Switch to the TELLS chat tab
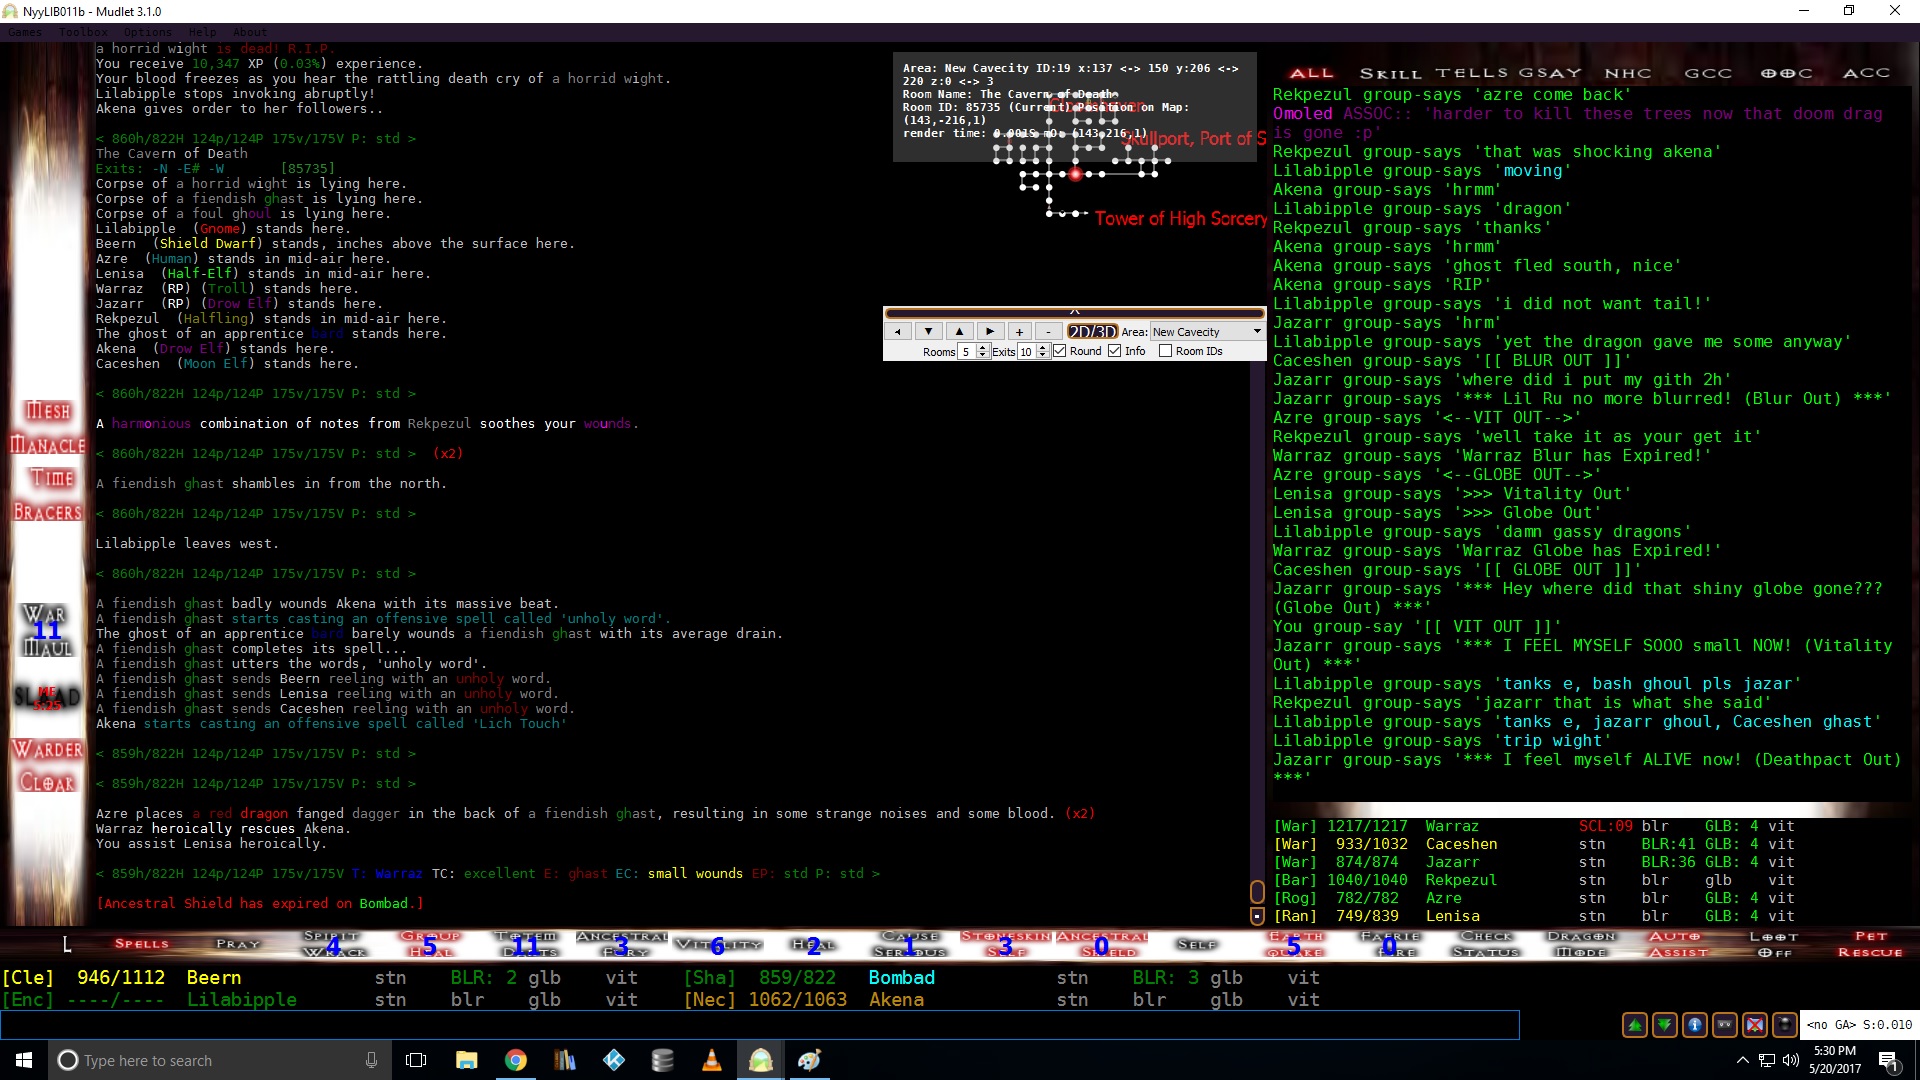This screenshot has width=1920, height=1080. click(x=1471, y=73)
